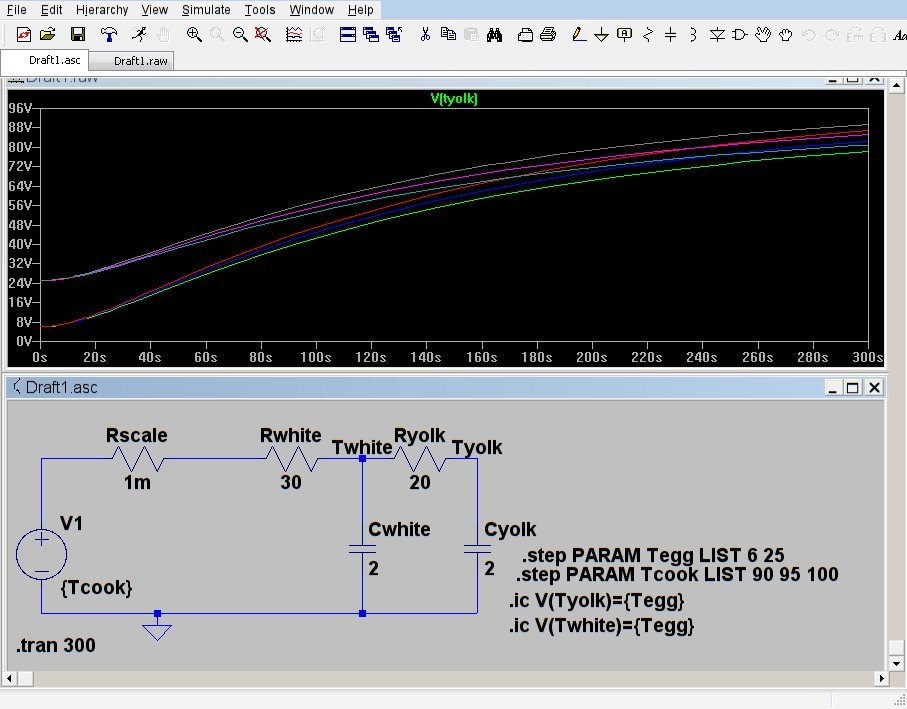Click the Tile Windows toolbar icon

(x=348, y=34)
